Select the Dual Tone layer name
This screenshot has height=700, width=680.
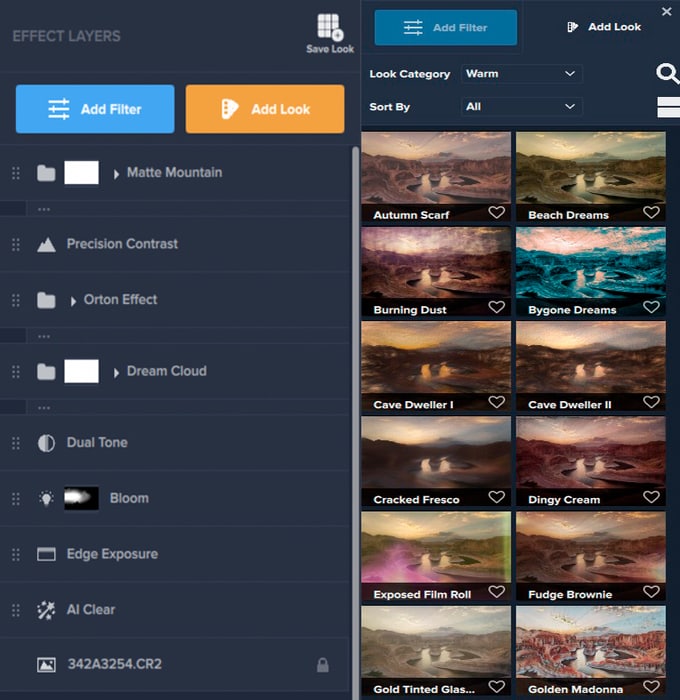(97, 443)
